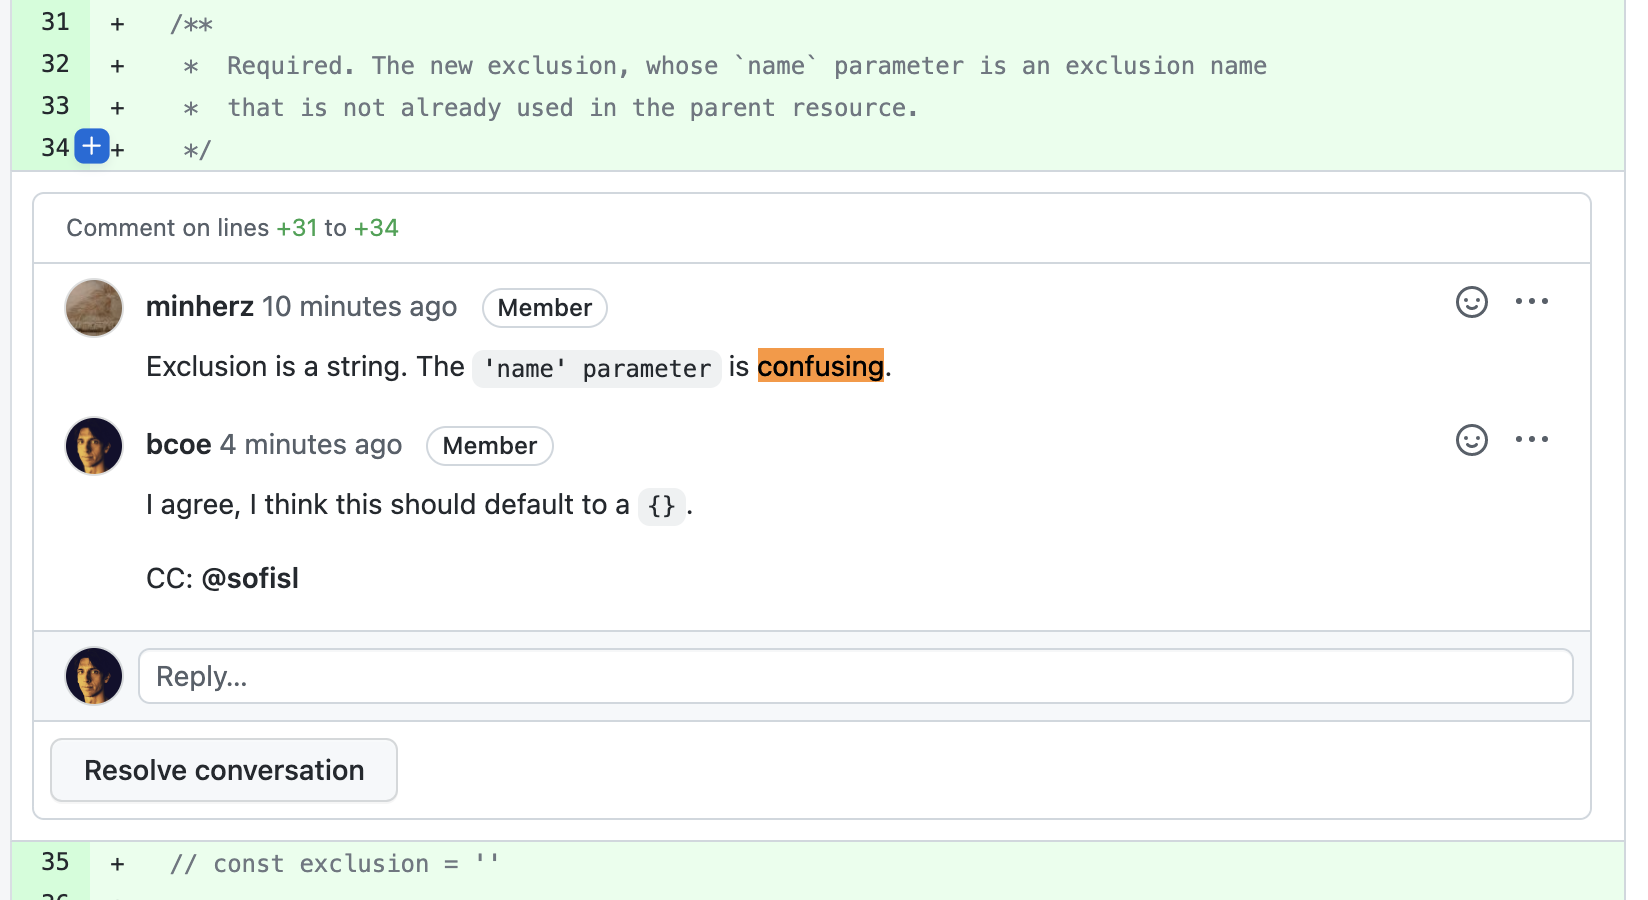Add emoji reaction to bcoe's comment
Viewport: 1648px width, 900px height.
pyautogui.click(x=1471, y=440)
